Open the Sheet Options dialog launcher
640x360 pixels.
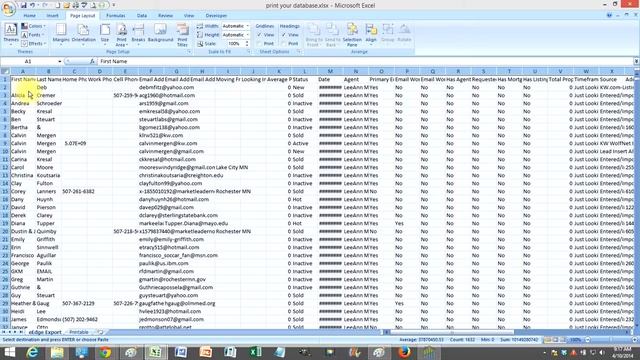tap(298, 52)
